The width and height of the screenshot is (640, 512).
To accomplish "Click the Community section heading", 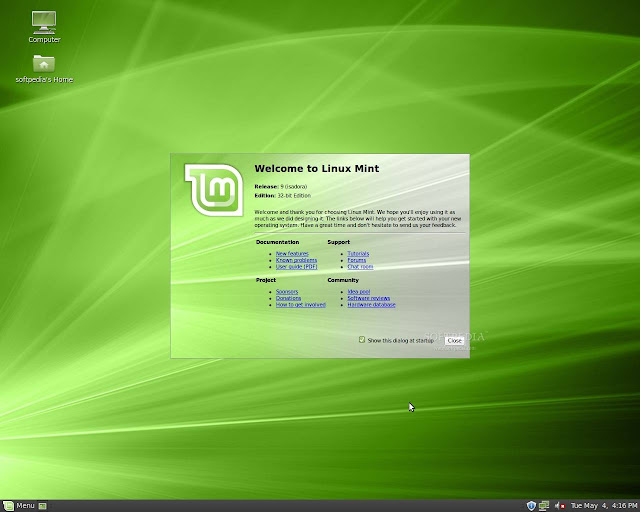I will tap(343, 280).
